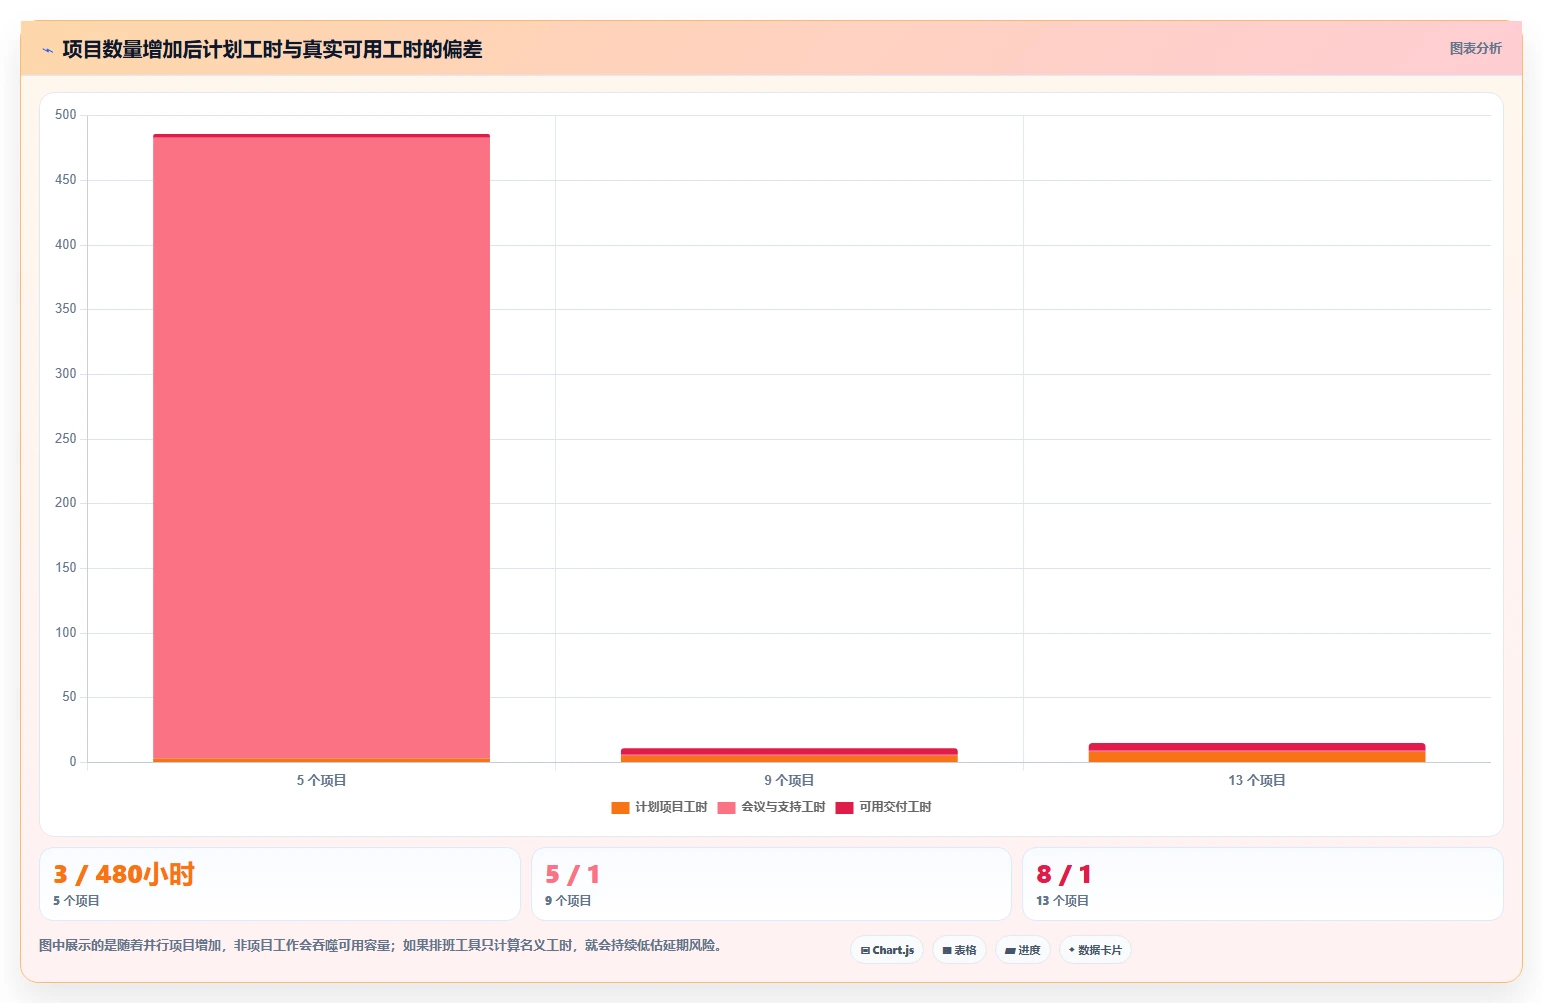The height and width of the screenshot is (1003, 1543).
Task: Toggle the 计划项目工时 legend item
Action: [x=659, y=807]
